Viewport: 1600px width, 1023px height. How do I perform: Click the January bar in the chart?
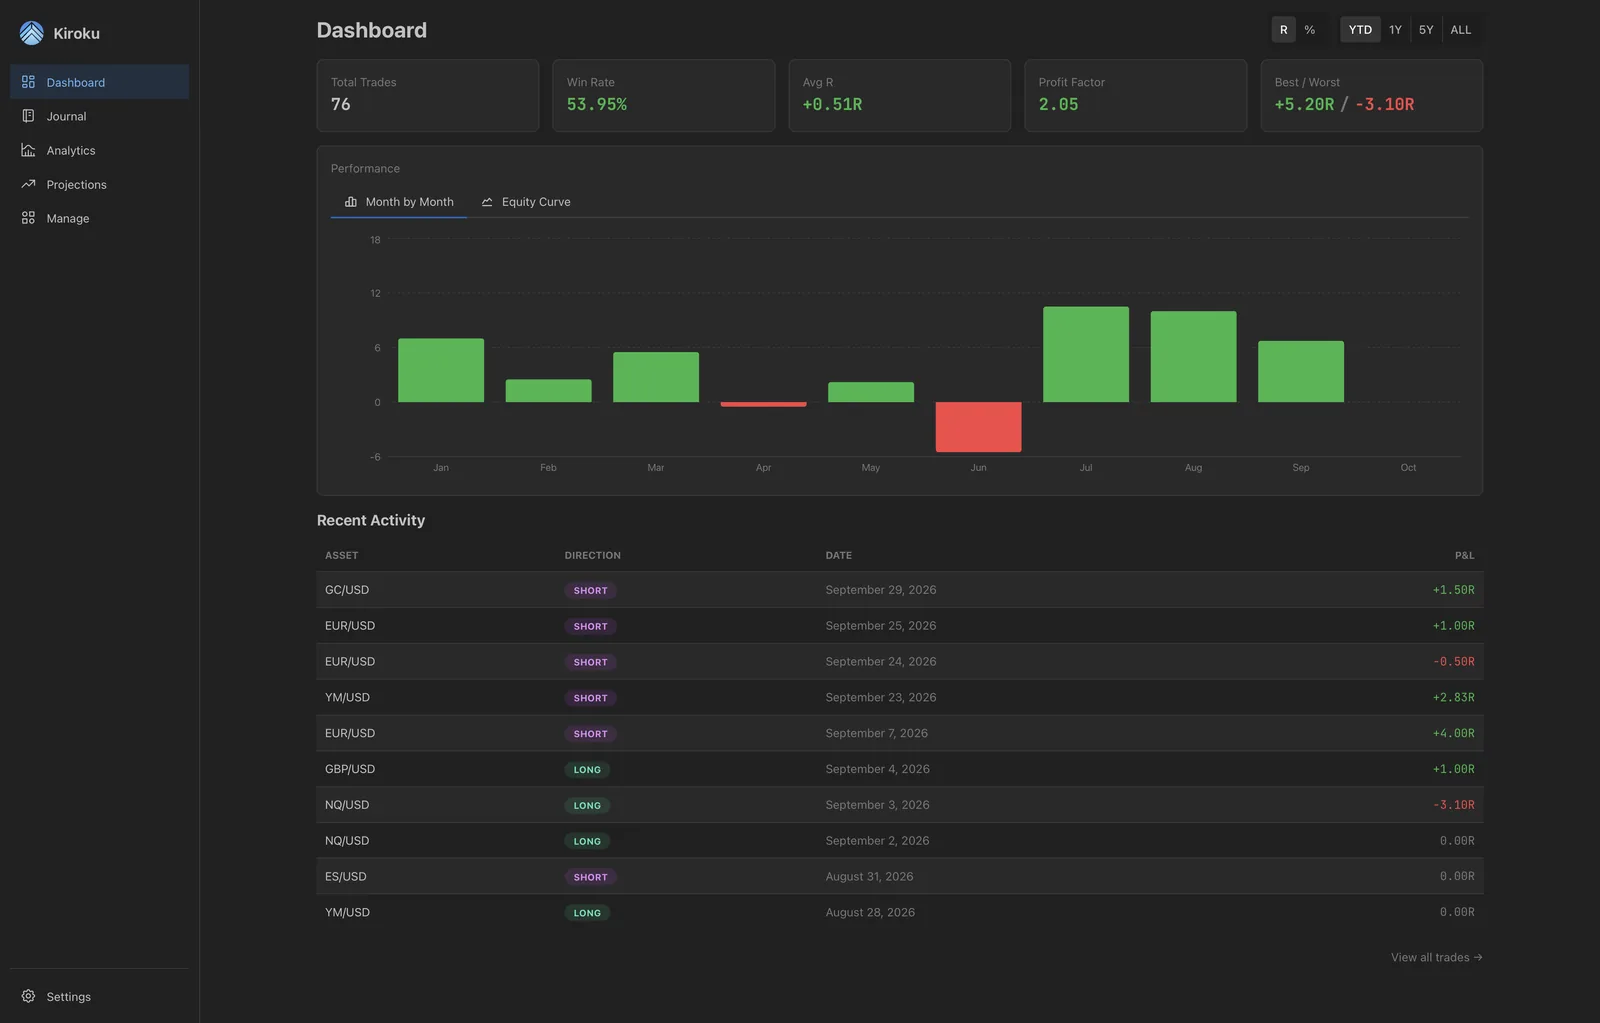pos(441,370)
